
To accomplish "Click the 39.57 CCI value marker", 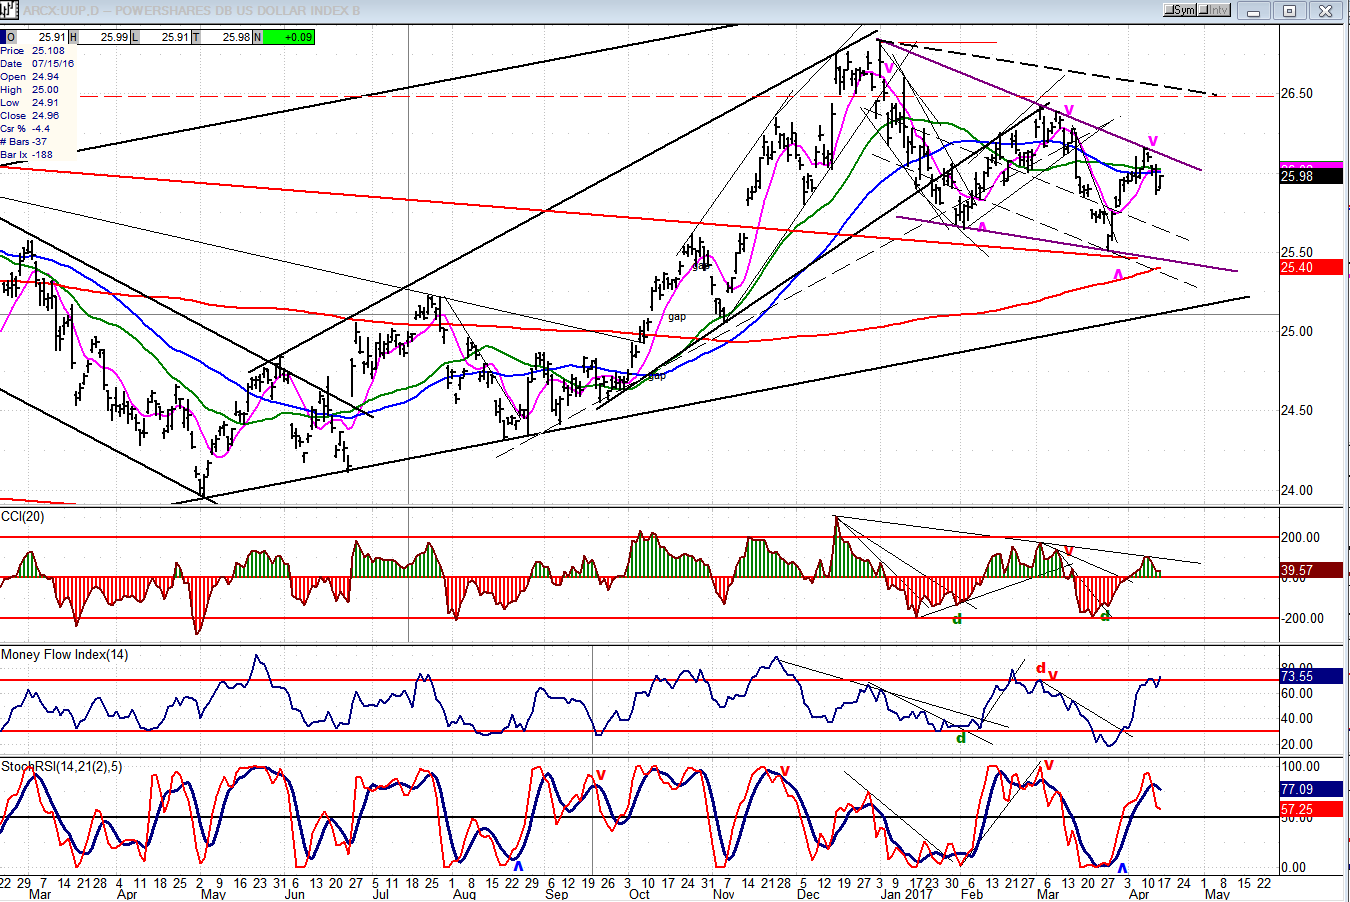I will pos(1311,570).
